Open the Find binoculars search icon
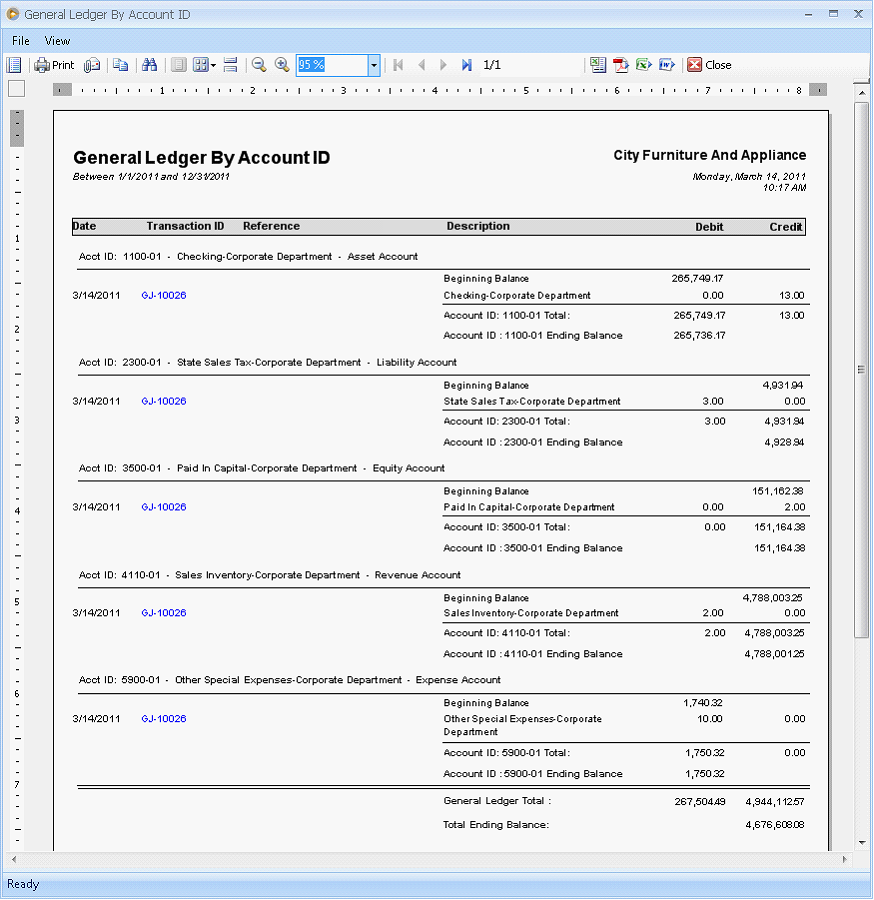 [148, 65]
